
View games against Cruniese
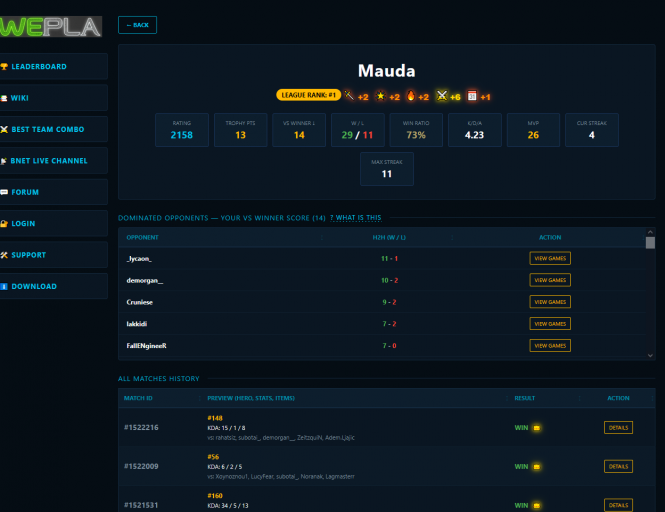click(x=550, y=302)
